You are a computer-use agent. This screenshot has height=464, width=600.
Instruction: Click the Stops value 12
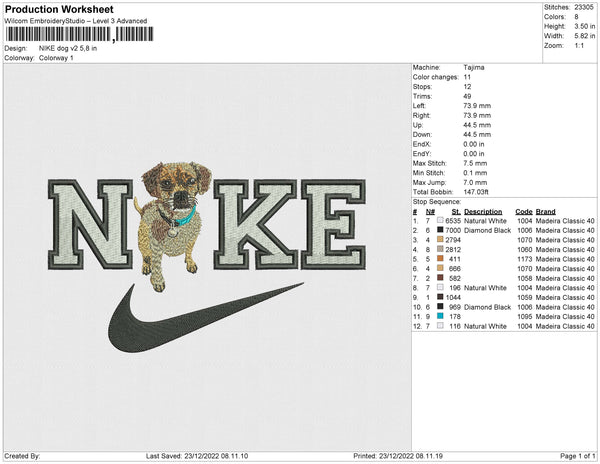[x=467, y=86]
